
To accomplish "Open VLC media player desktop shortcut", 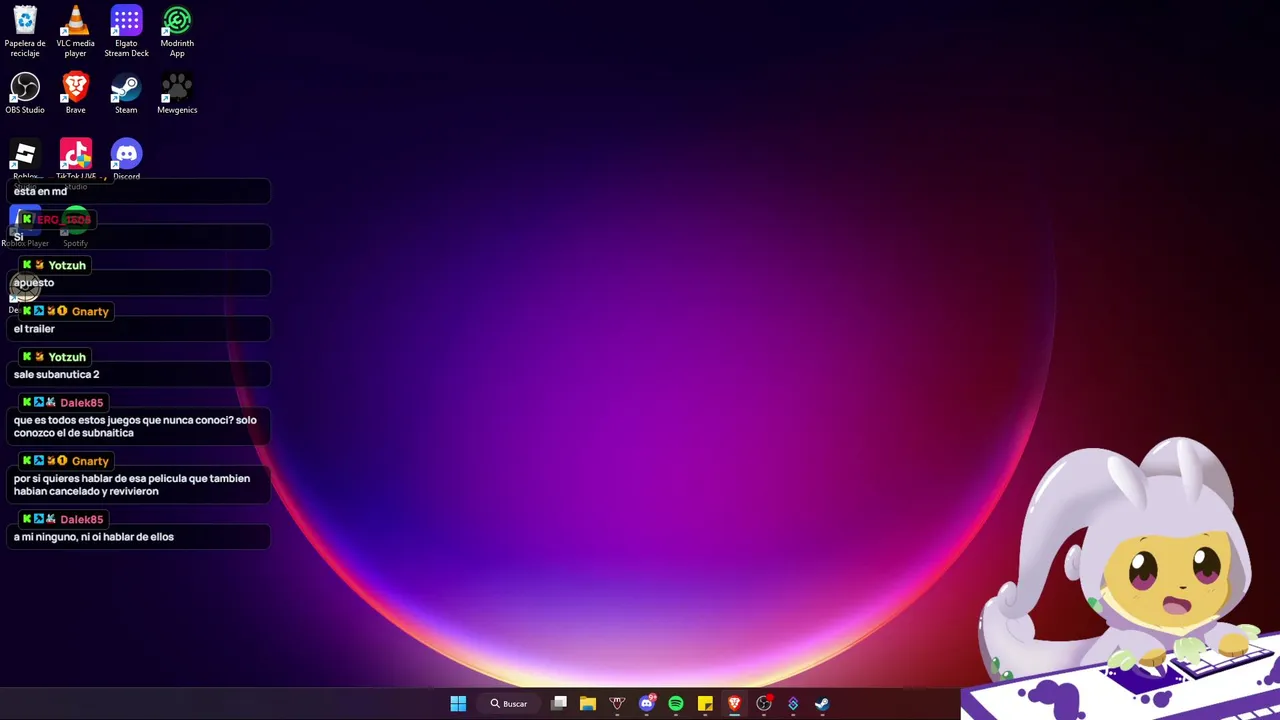I will point(76,31).
